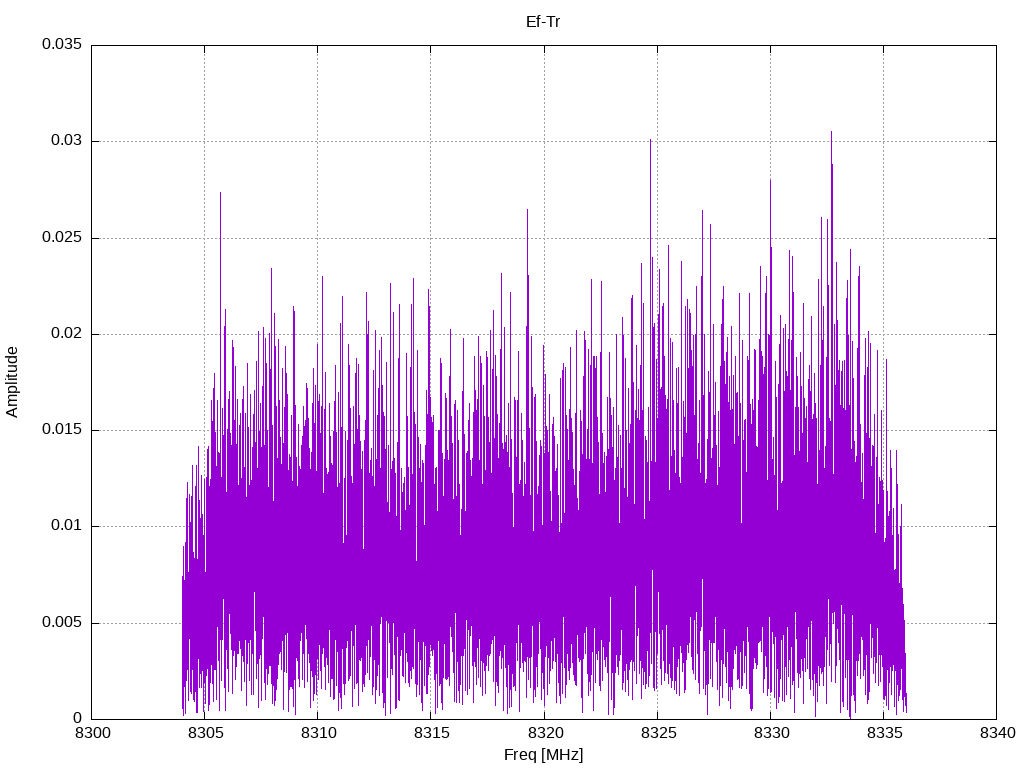Click the y-axis tick label 0.005
Screen dimensions: 1024x768
click(62, 622)
